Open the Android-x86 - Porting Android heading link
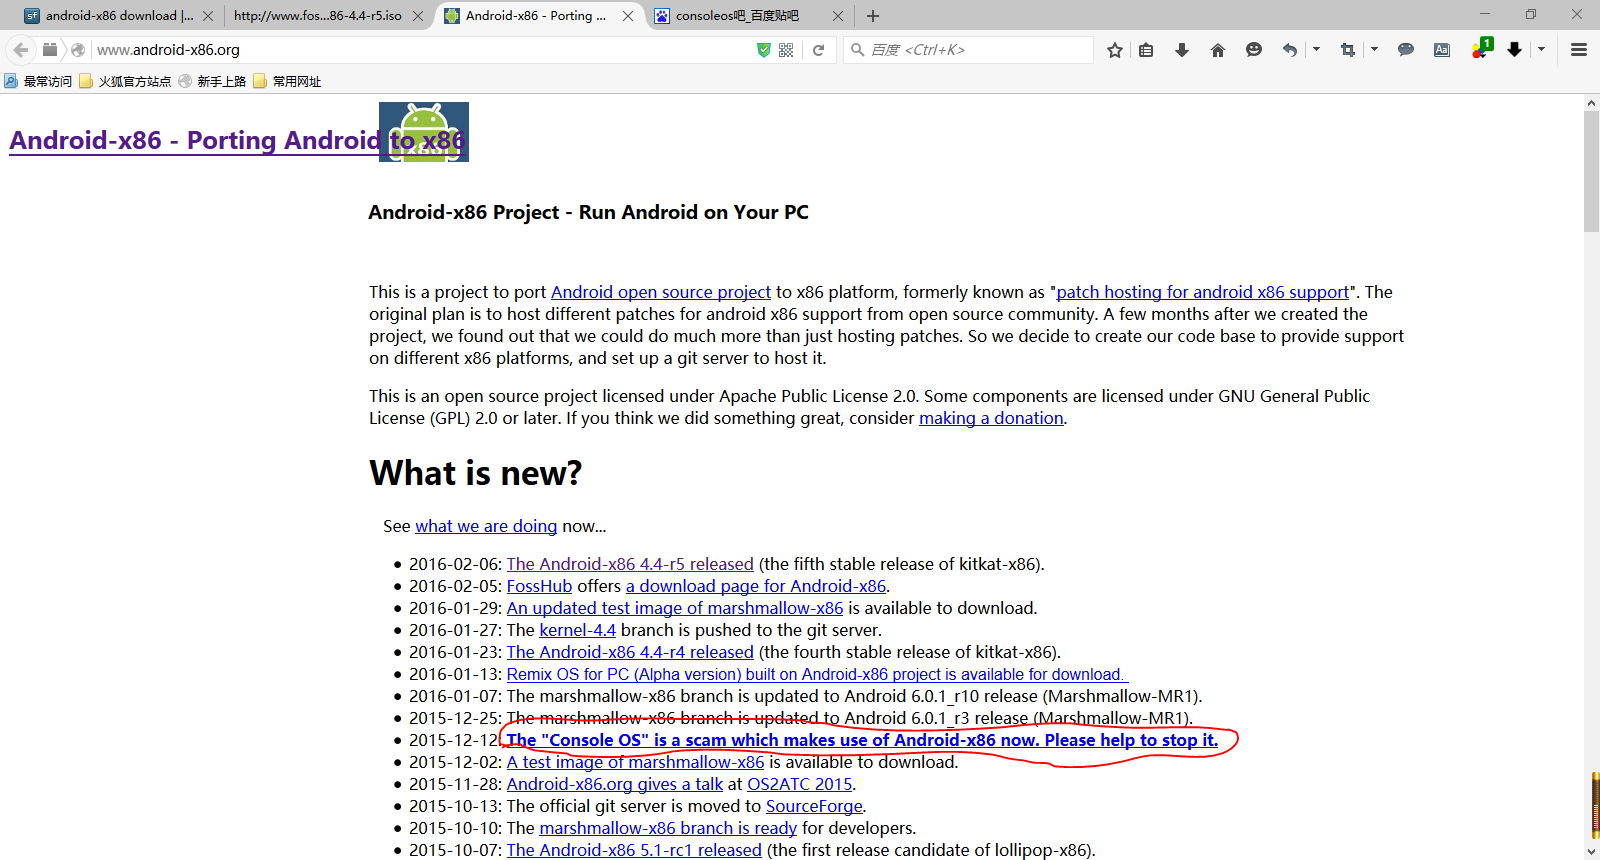The image size is (1600, 860). [237, 140]
